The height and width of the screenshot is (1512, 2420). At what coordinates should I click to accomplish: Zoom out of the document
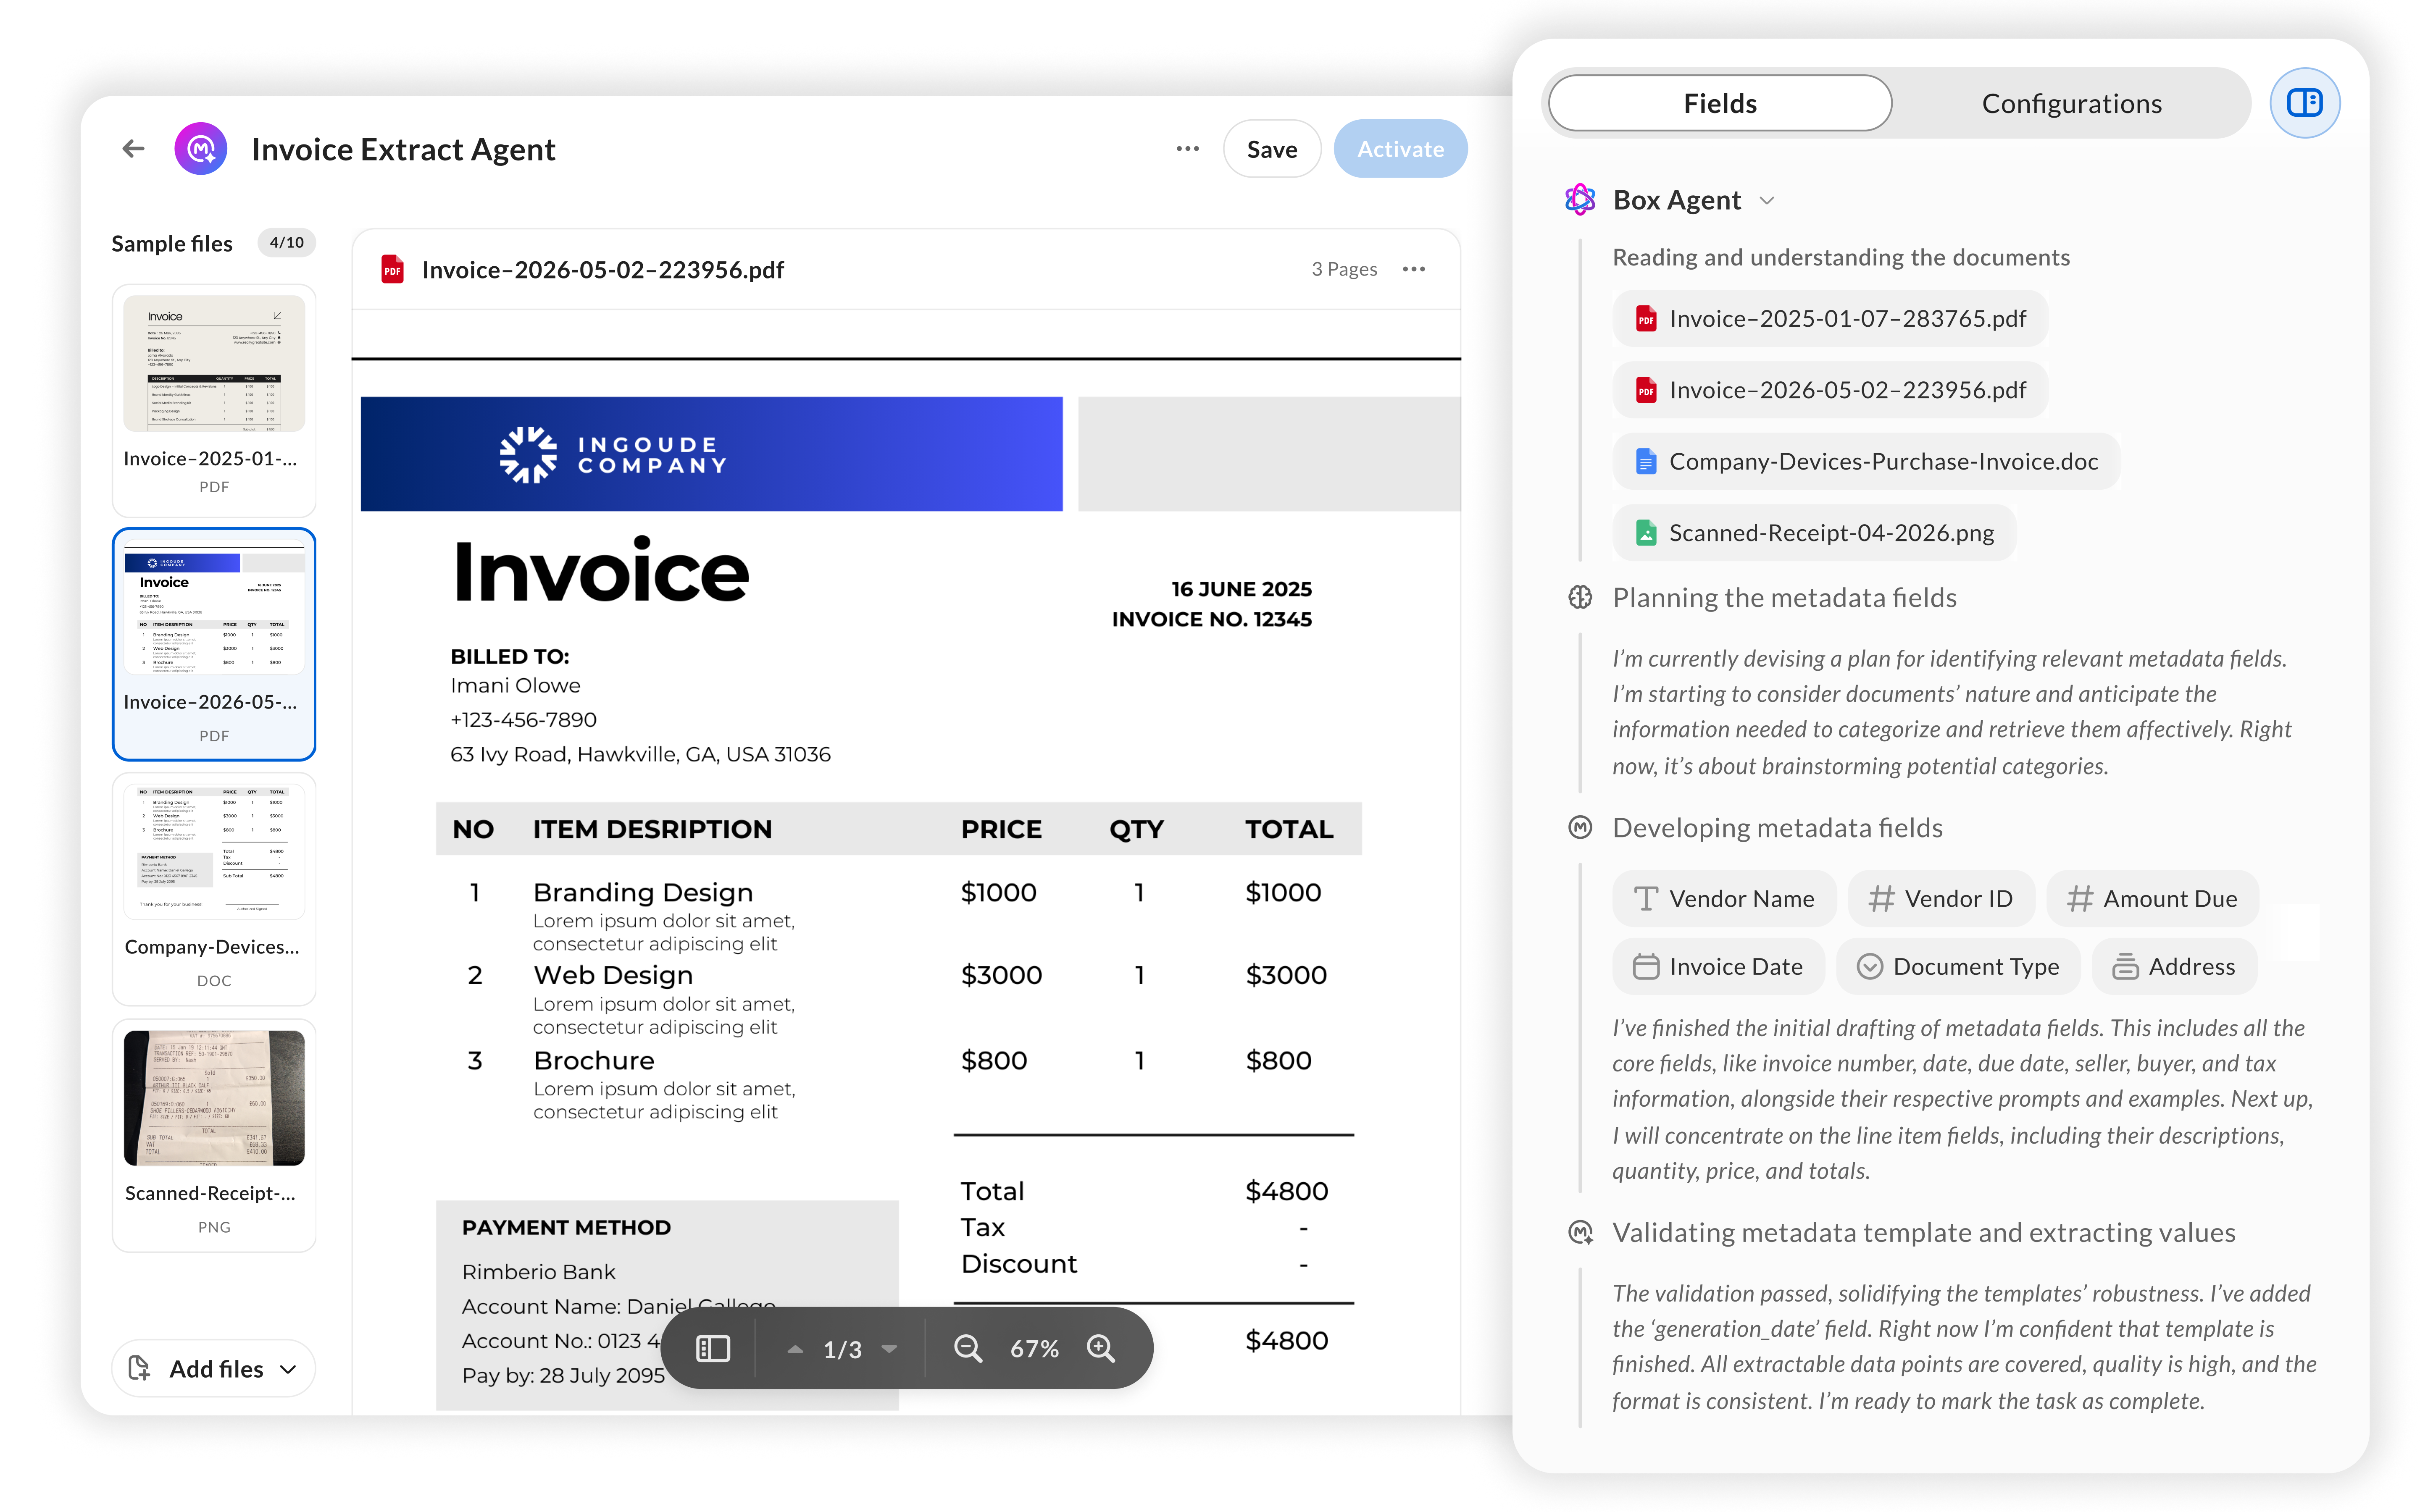(967, 1348)
